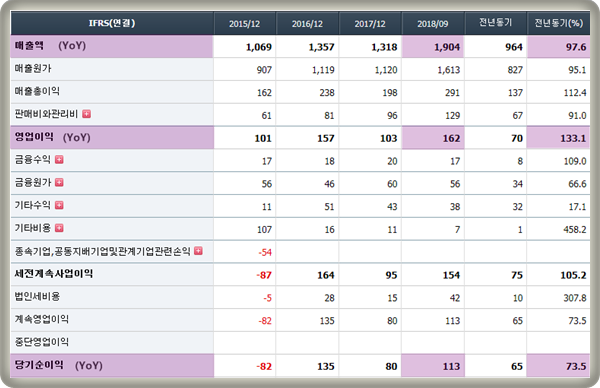Click the (YoY) label beside 당기순이익
Image resolution: width=600 pixels, height=388 pixels.
pyautogui.click(x=89, y=365)
